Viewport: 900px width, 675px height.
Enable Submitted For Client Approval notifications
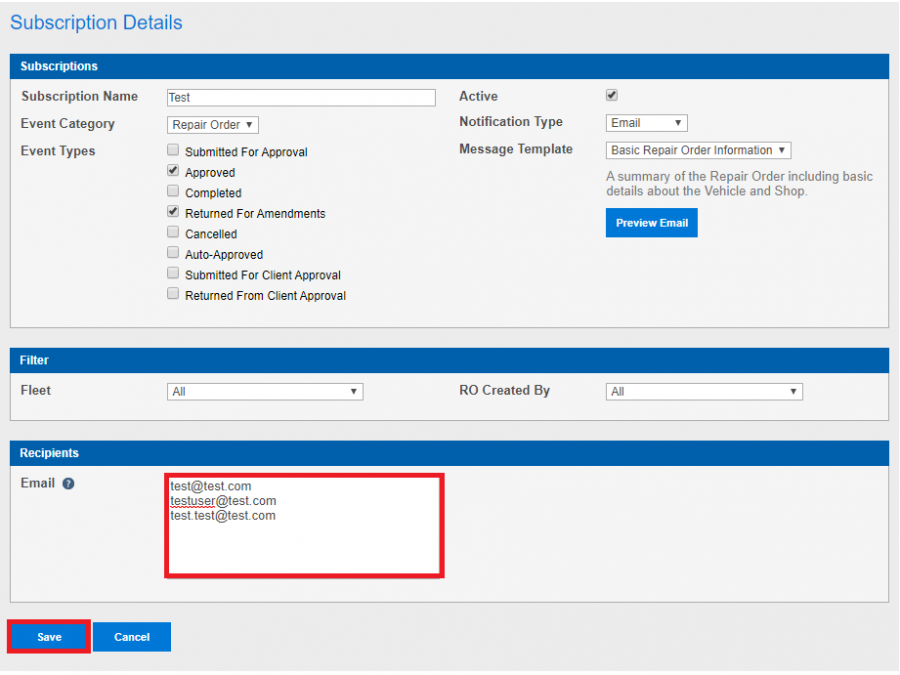(x=173, y=274)
